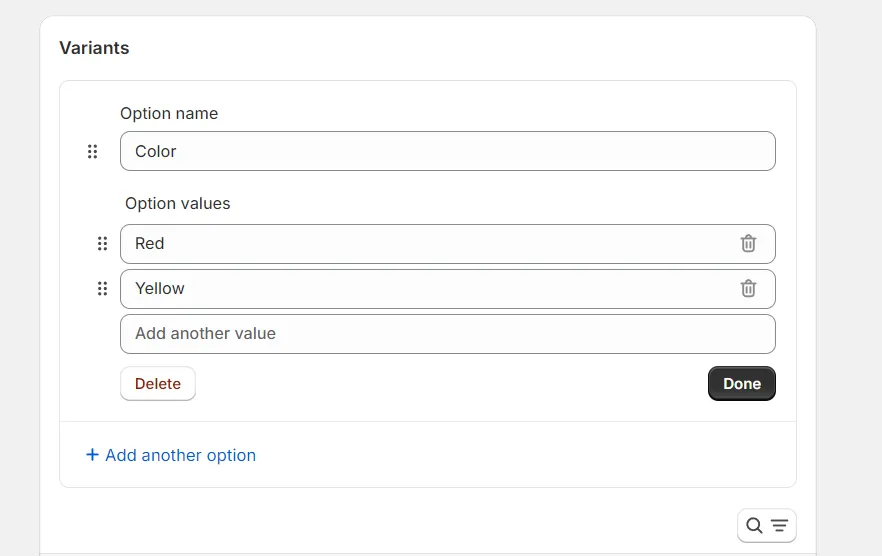Click the Add another option link
The height and width of the screenshot is (556, 882).
(x=171, y=455)
